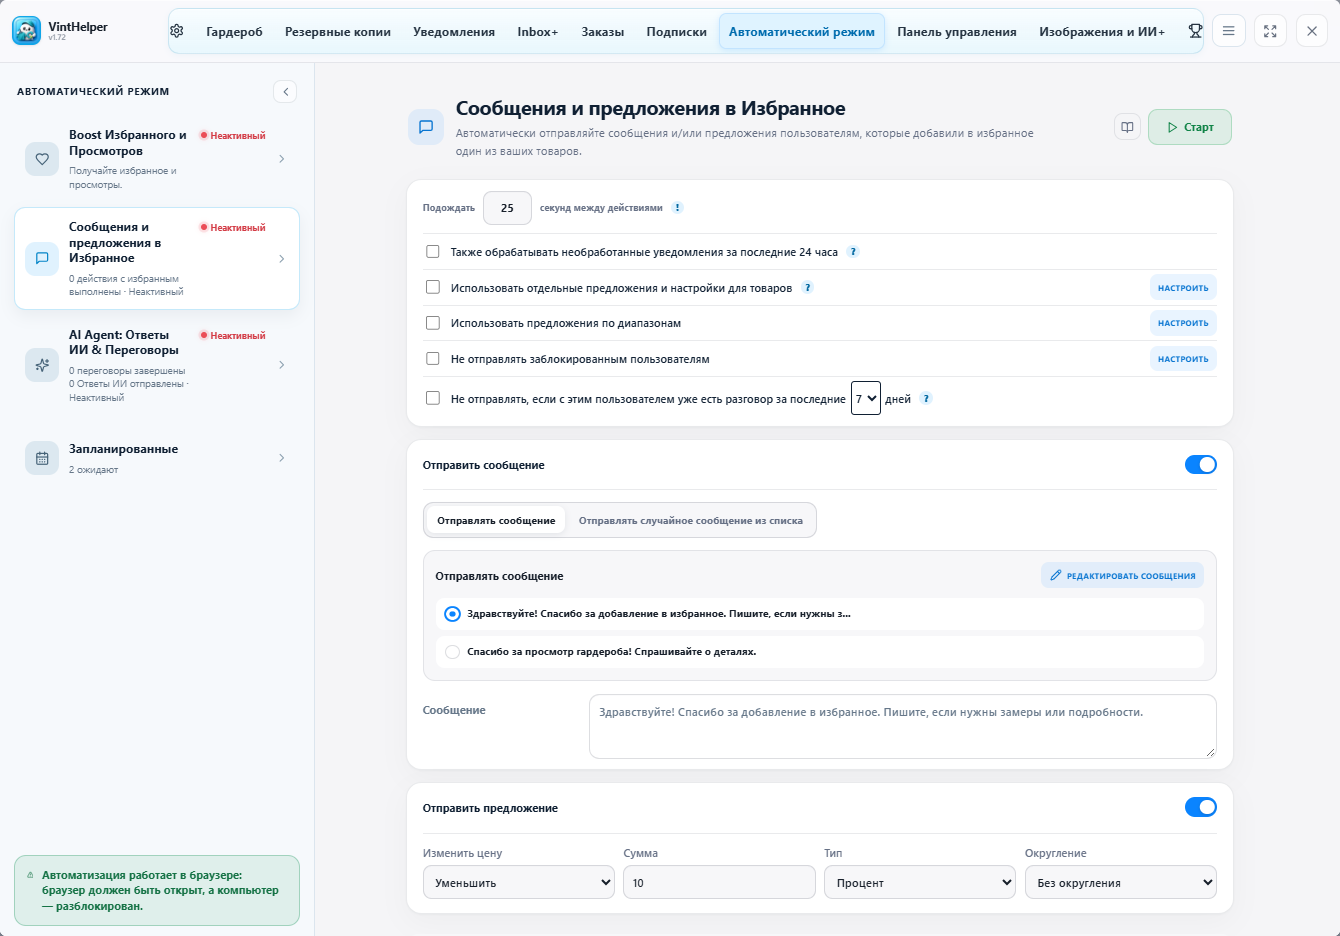Check Использовать отдельные предложения и настройки
The height and width of the screenshot is (936, 1340).
click(x=433, y=287)
